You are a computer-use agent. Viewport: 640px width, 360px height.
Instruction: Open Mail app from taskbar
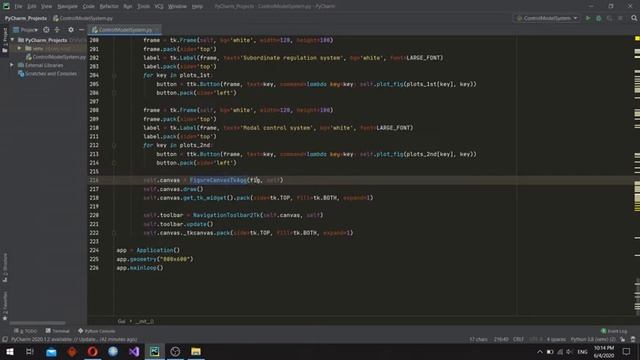click(x=51, y=351)
